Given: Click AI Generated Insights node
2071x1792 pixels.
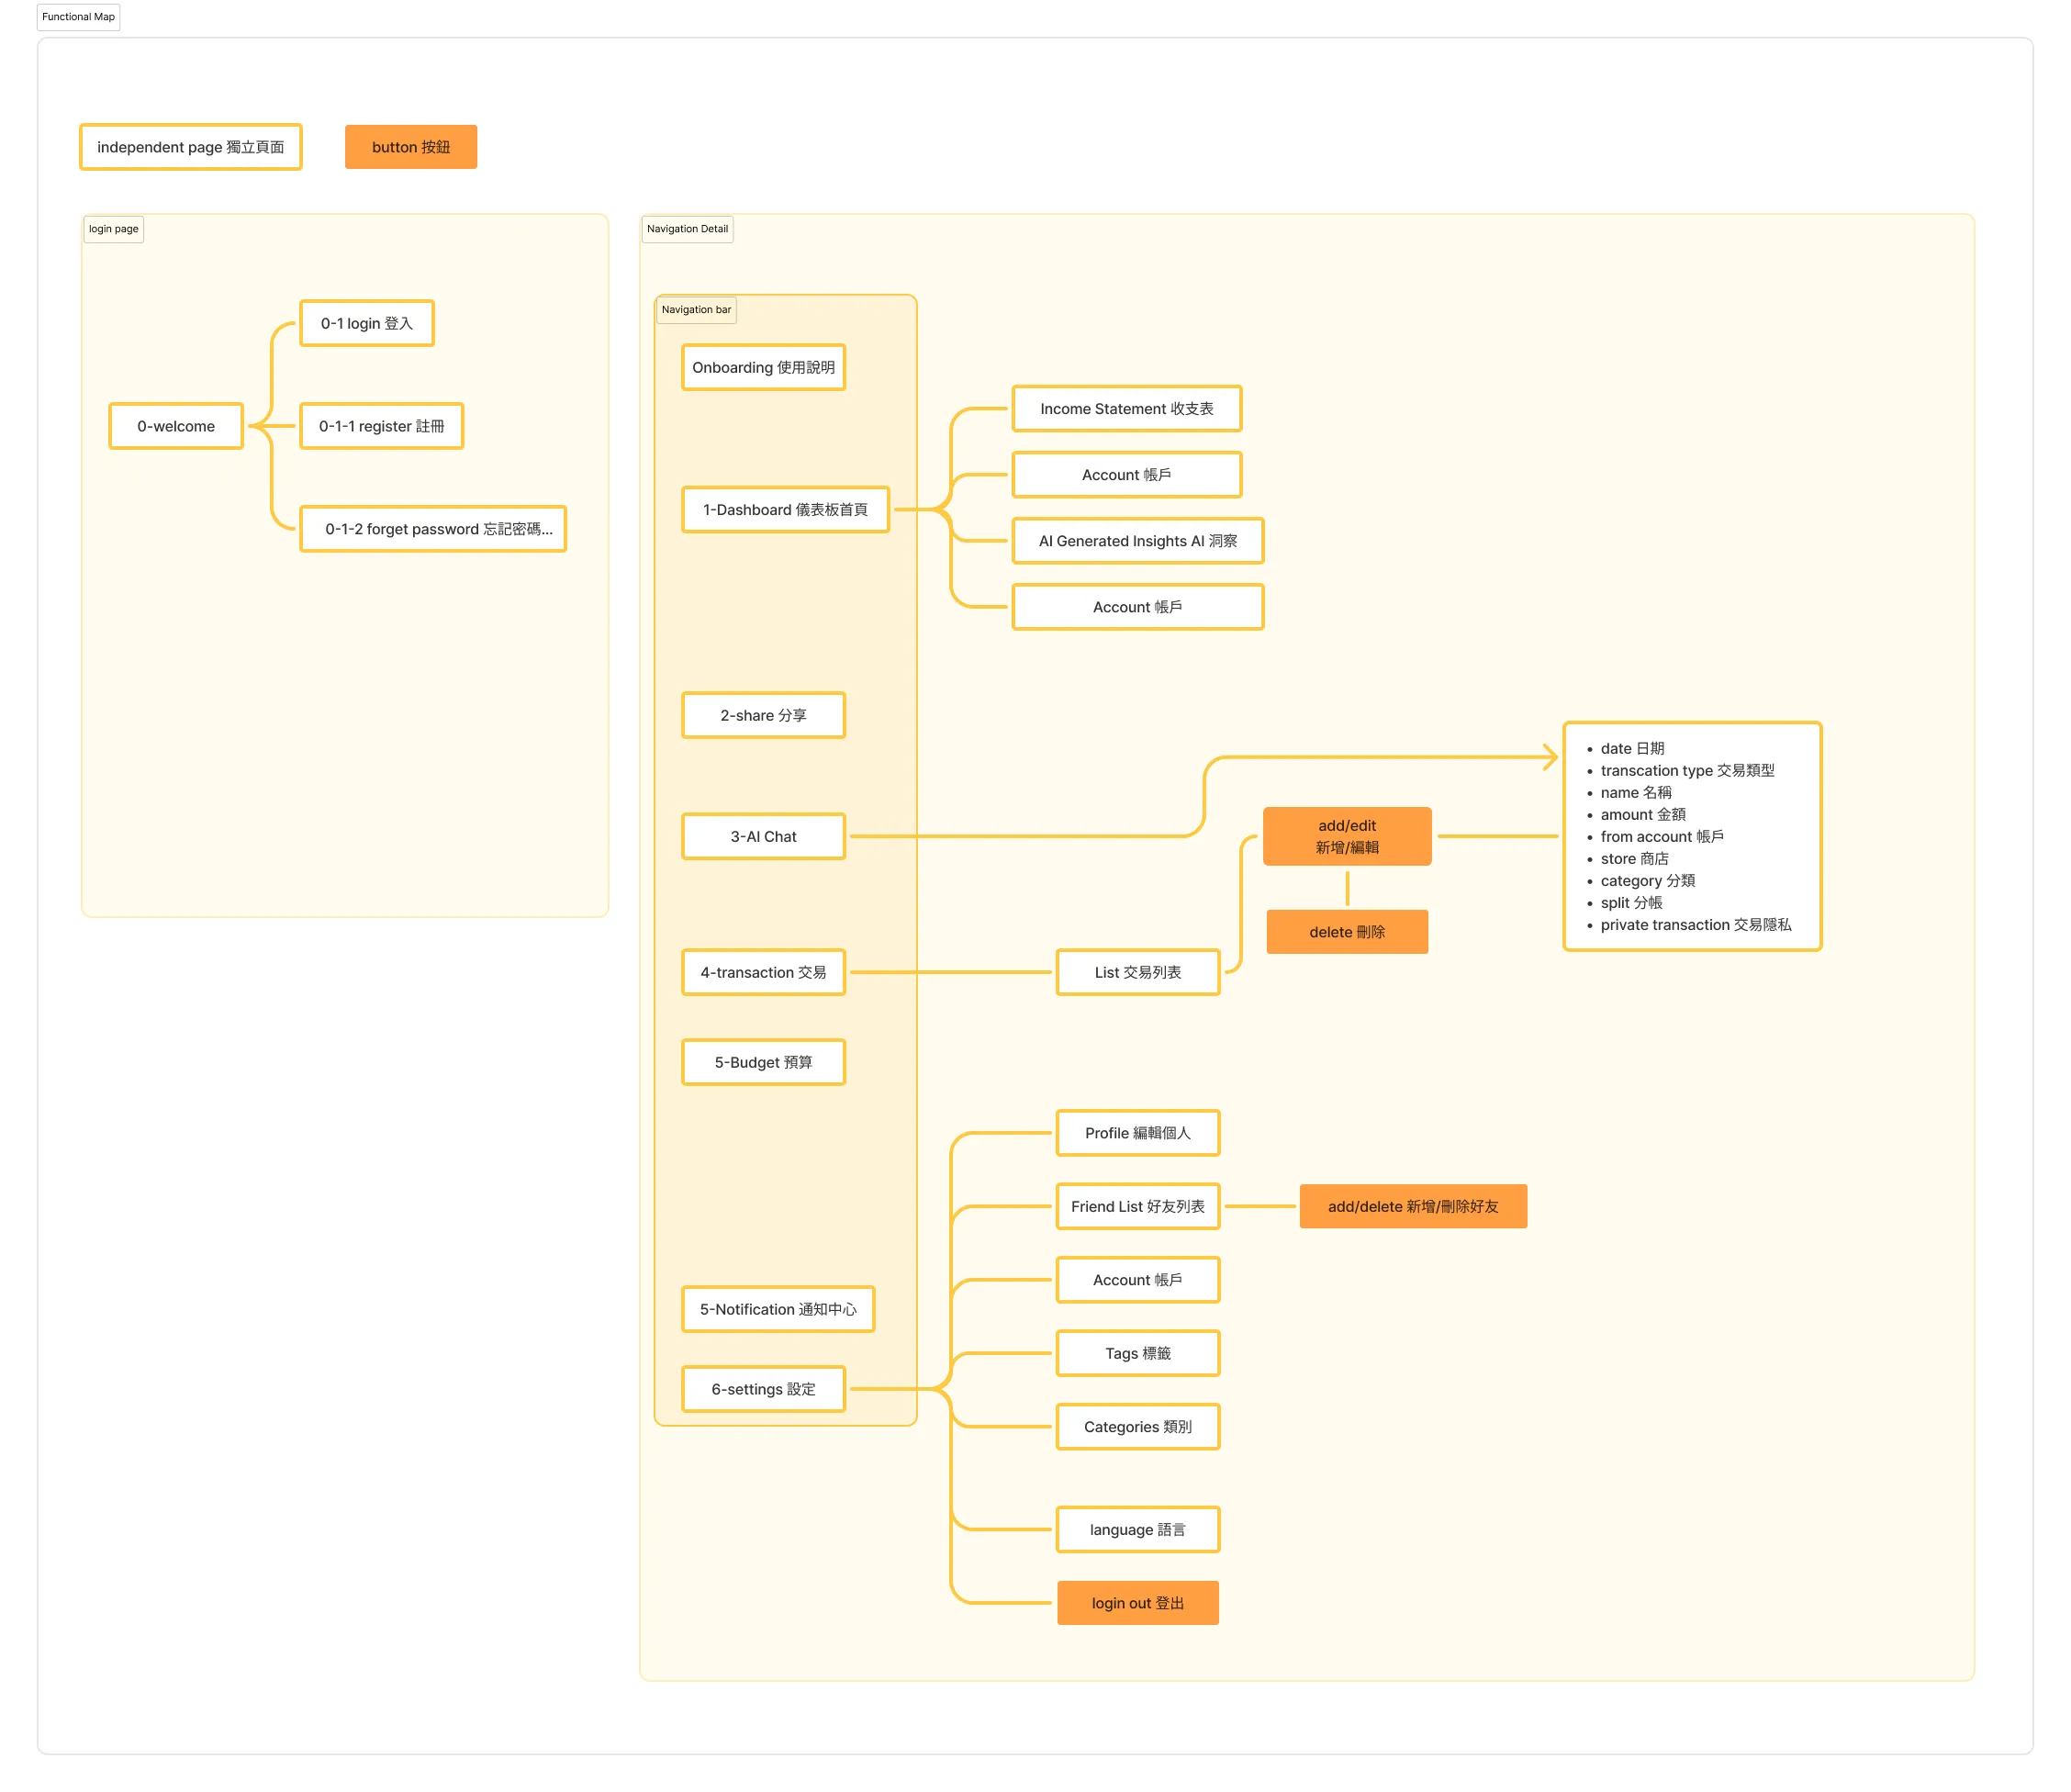Looking at the screenshot, I should [1137, 541].
